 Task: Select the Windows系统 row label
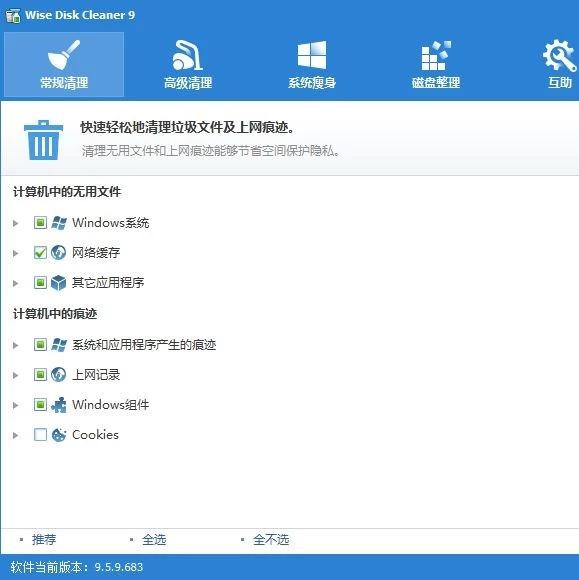pyautogui.click(x=111, y=223)
